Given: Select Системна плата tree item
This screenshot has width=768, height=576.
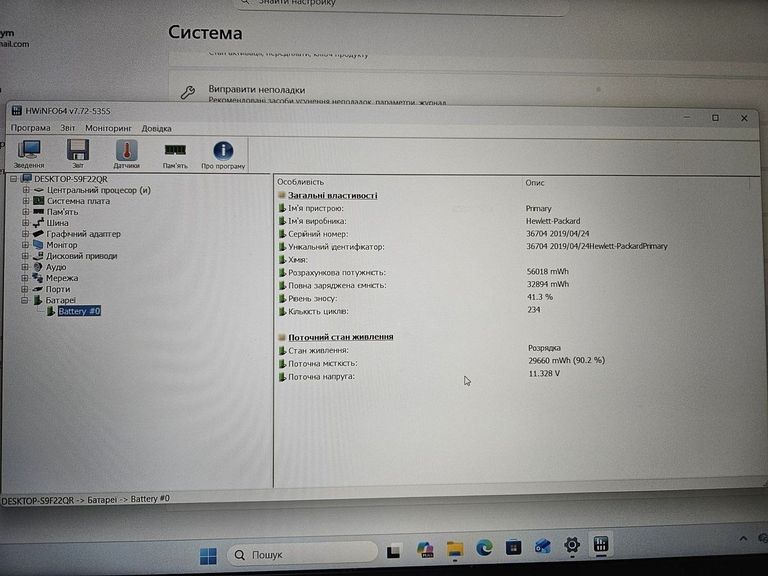Looking at the screenshot, I should click(x=78, y=201).
